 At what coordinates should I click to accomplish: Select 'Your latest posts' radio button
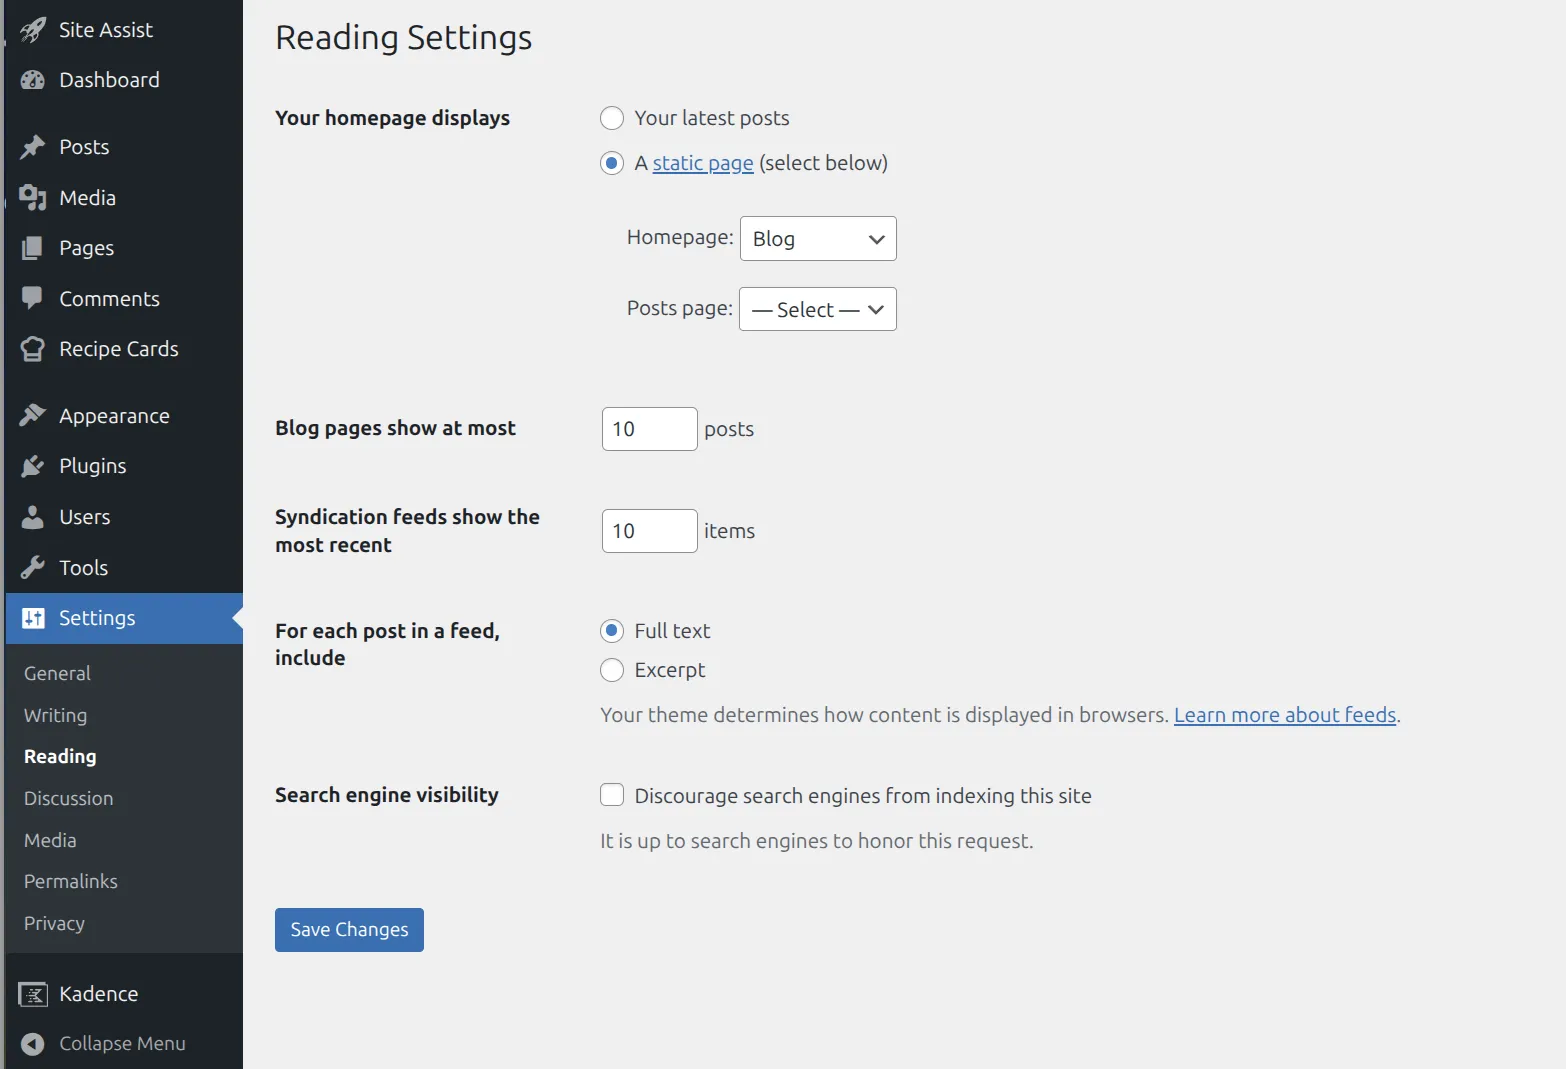coord(612,118)
